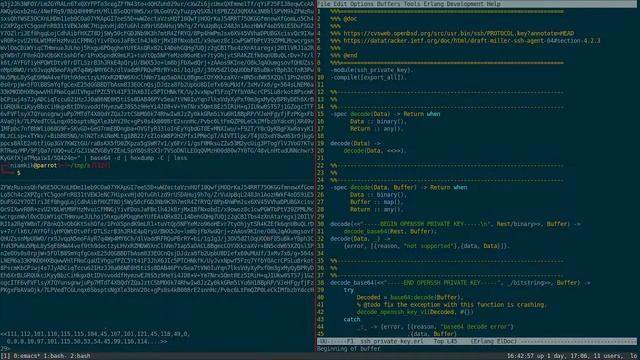Open the Options menu in Emacs
Screen dimensions: 640x360
[x=362, y=4]
